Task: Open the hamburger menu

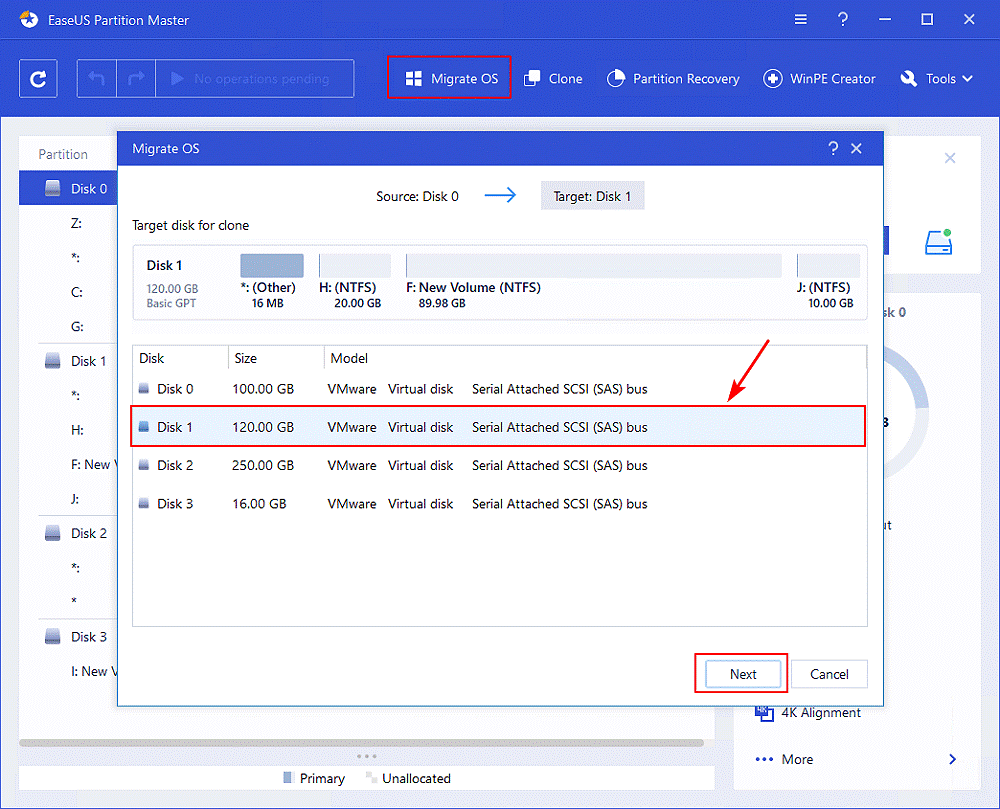Action: pos(799,19)
